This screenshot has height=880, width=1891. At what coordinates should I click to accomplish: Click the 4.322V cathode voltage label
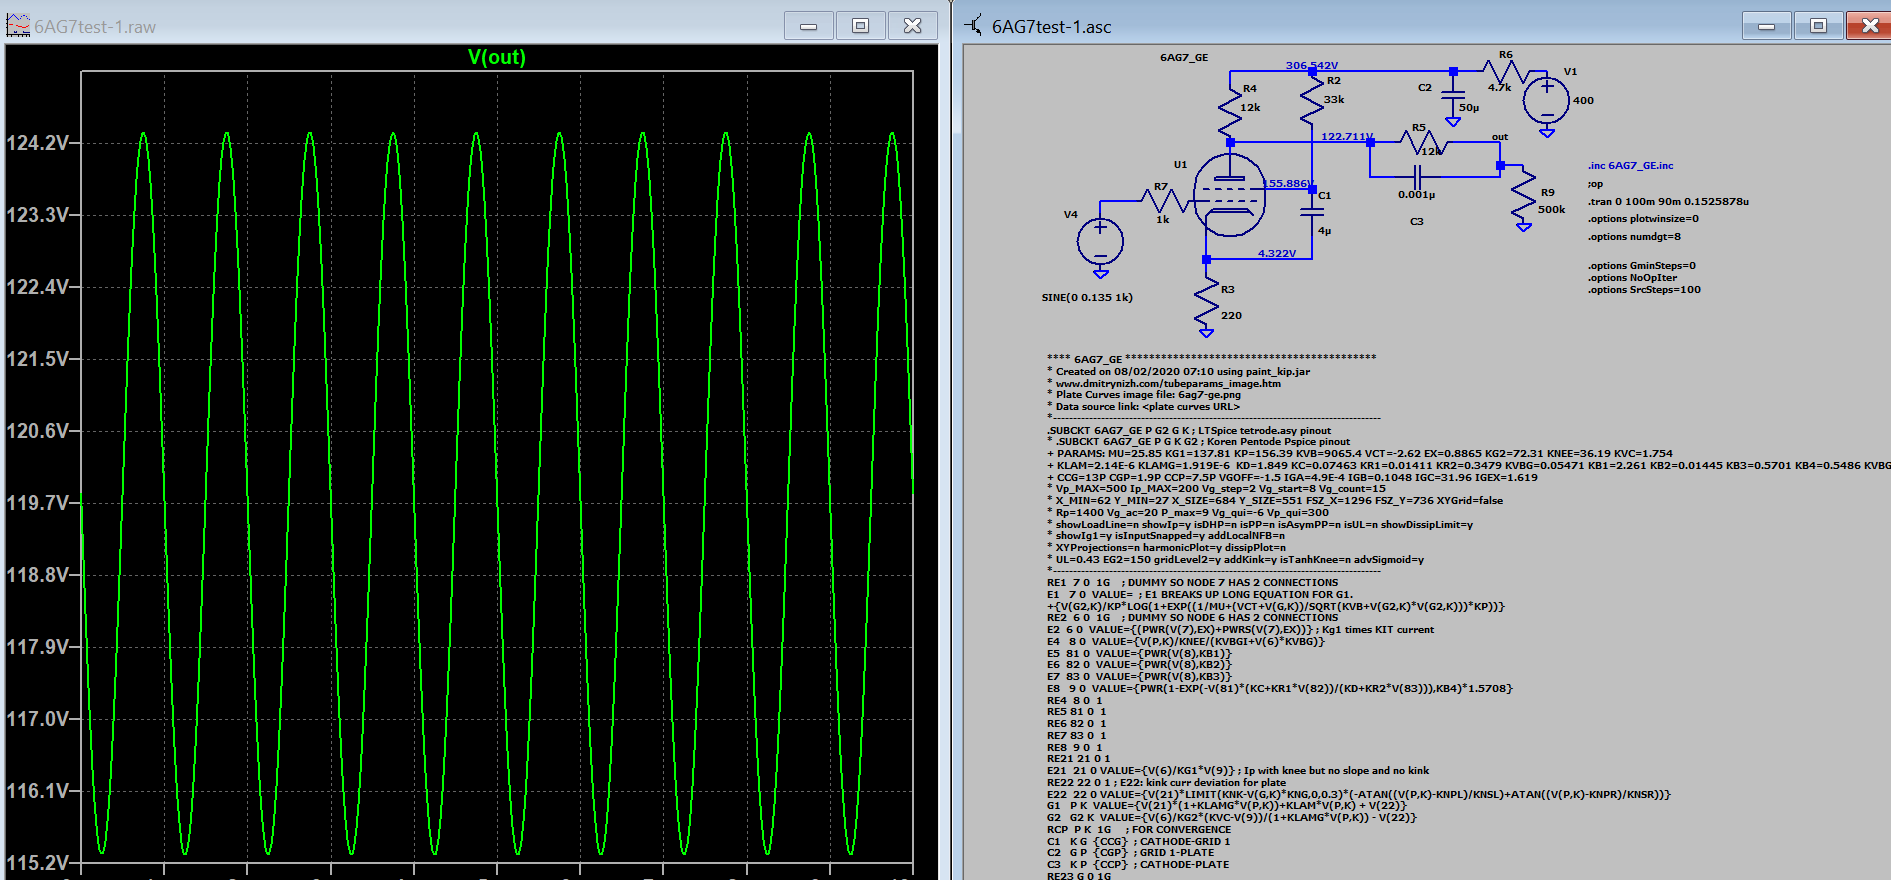click(x=1277, y=254)
